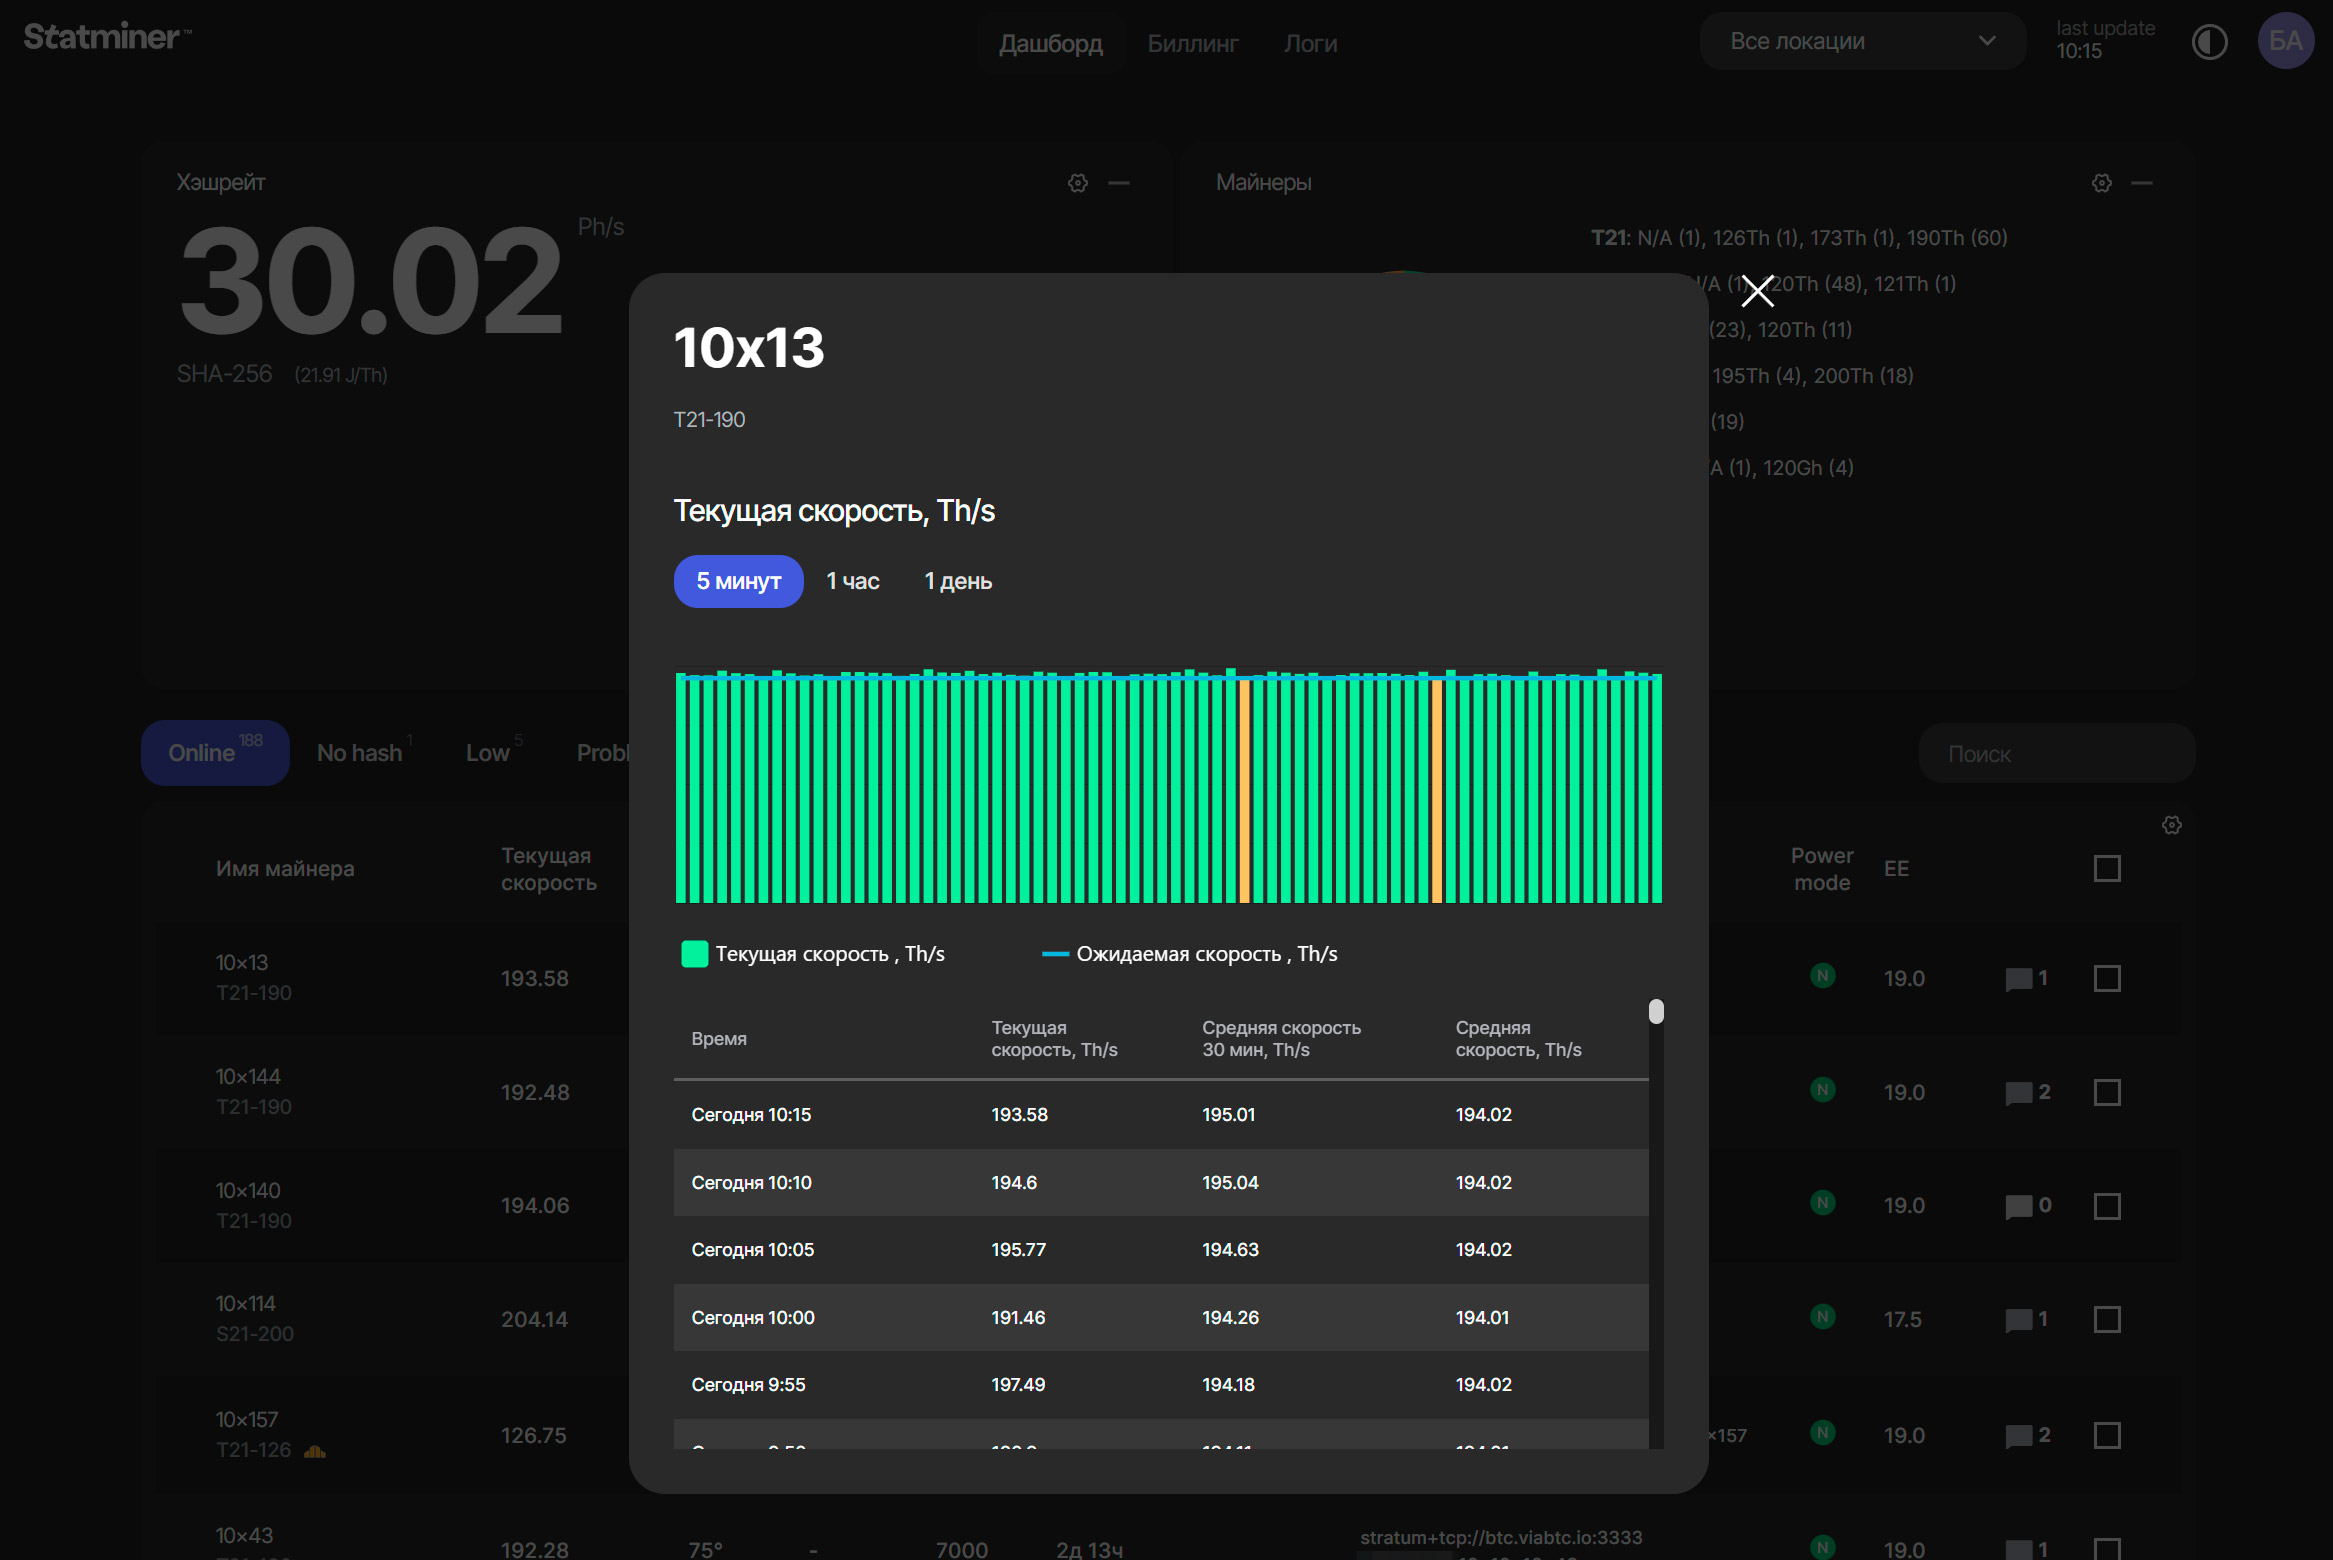Open miner table column settings gear
Image resolution: width=2333 pixels, height=1560 pixels.
(x=2171, y=825)
